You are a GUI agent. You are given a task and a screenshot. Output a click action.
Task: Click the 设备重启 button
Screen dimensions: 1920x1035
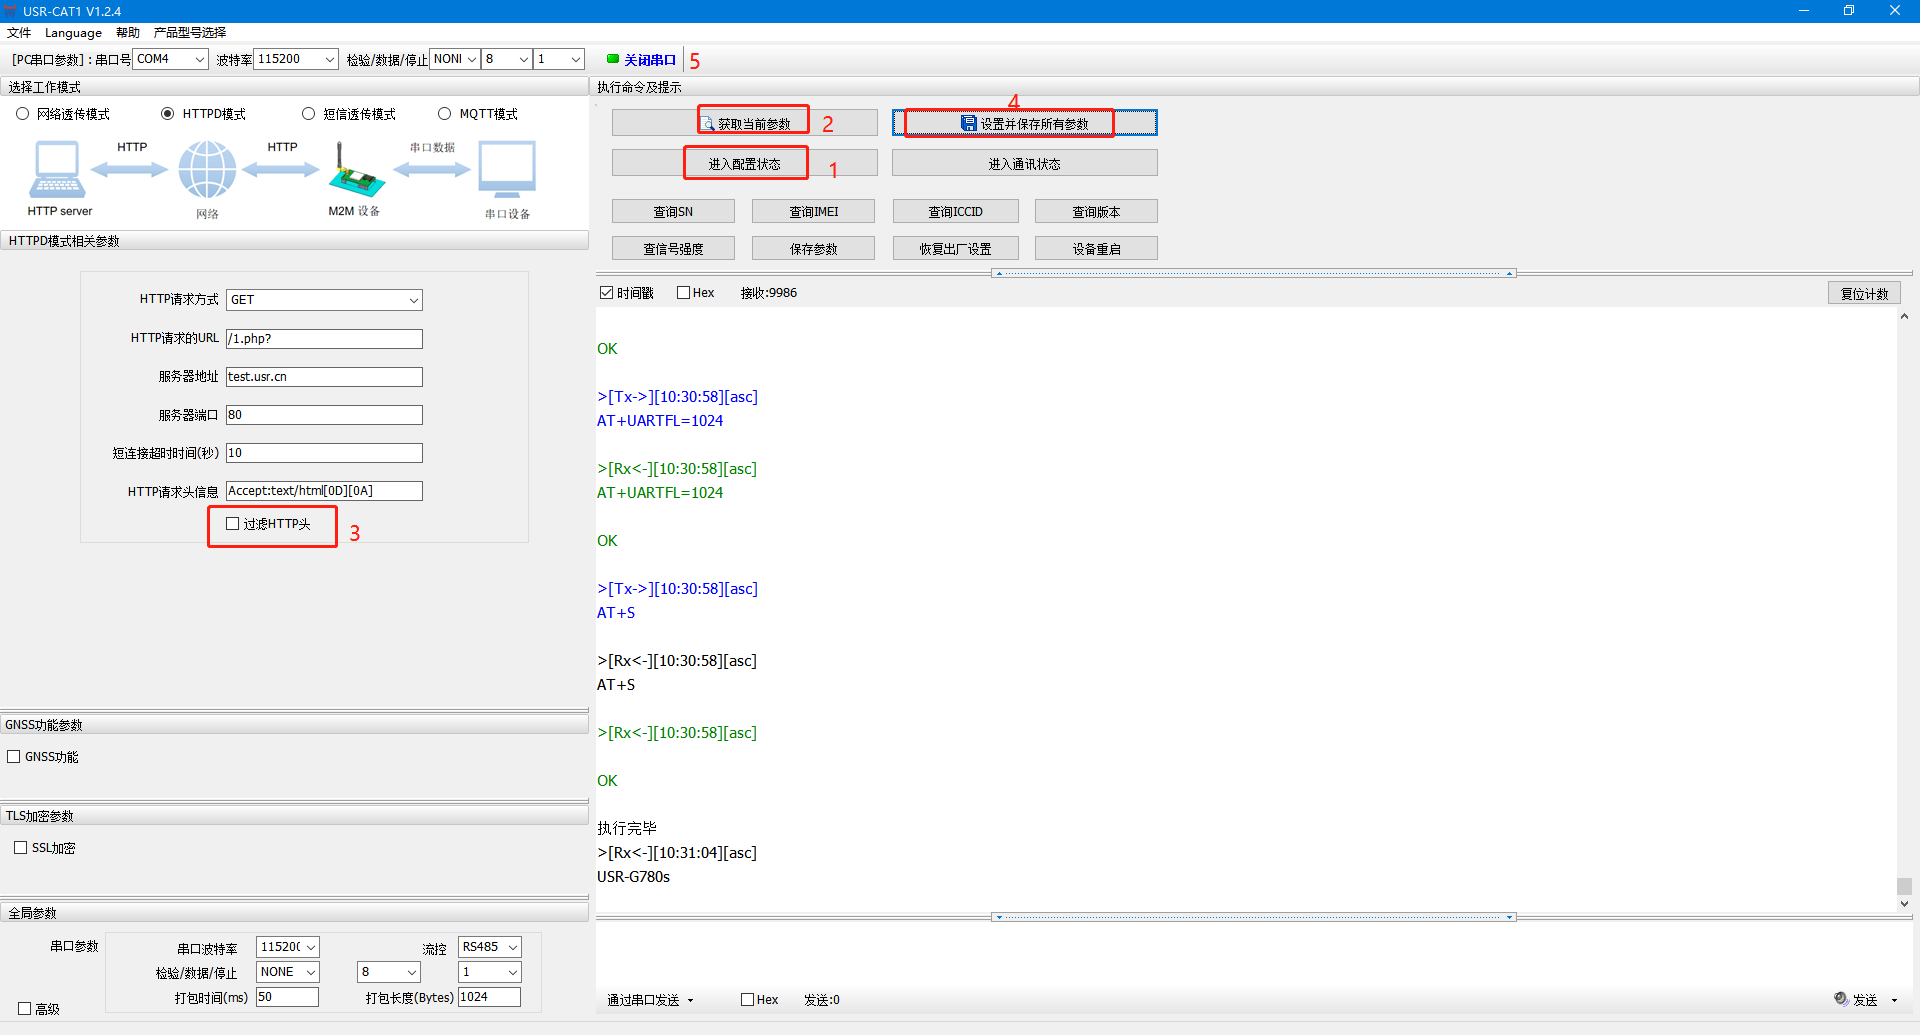1096,249
